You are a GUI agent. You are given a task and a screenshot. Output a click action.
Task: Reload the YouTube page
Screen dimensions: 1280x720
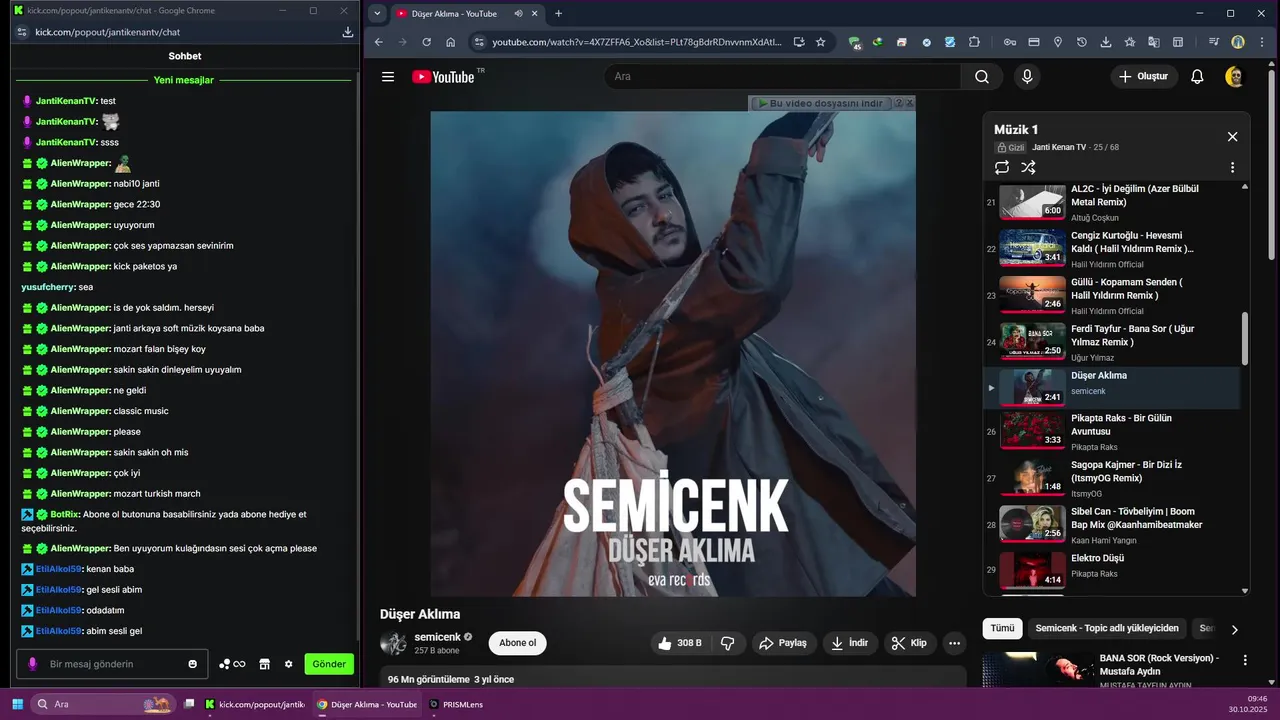(427, 42)
